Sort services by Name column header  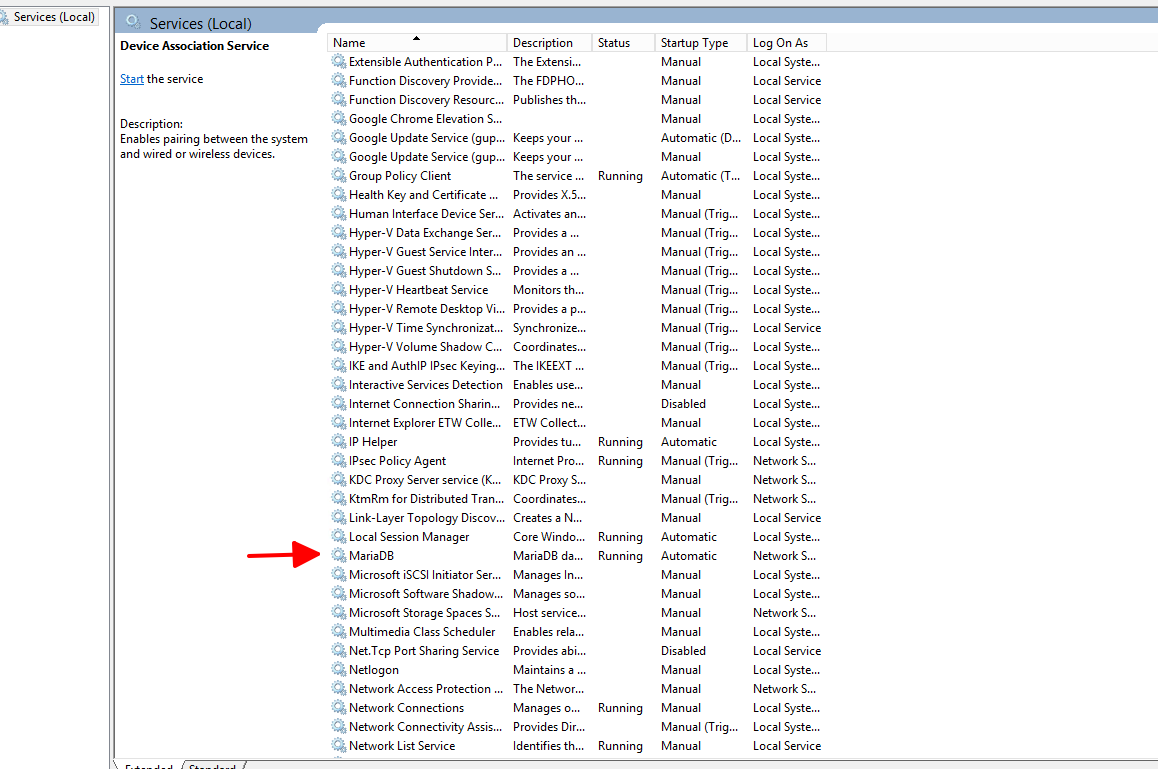click(x=417, y=43)
